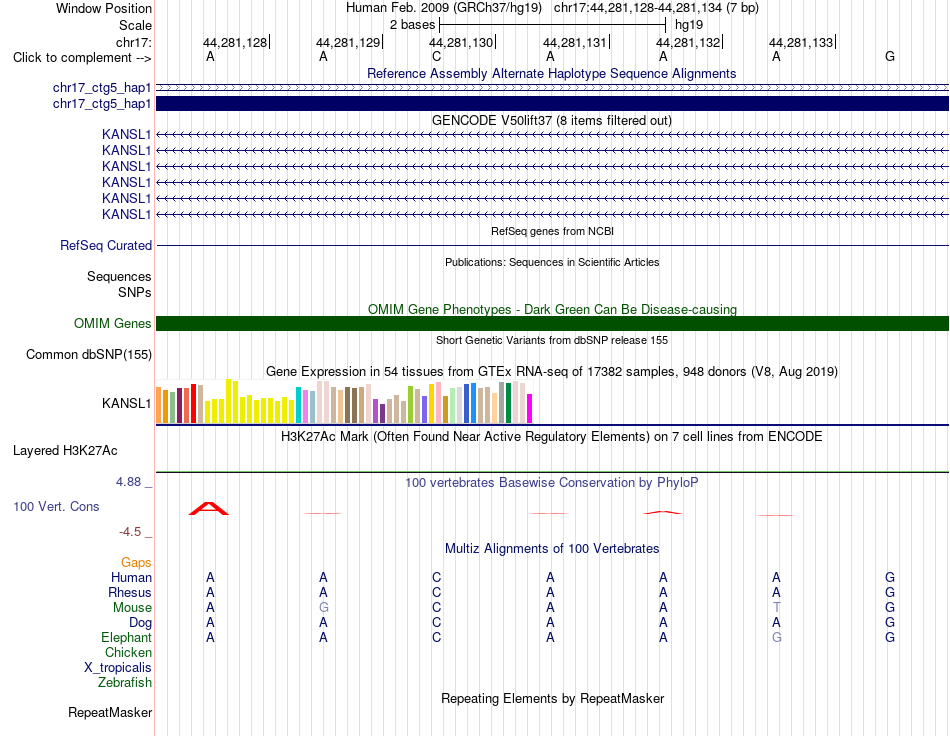Click the Mouse species label
This screenshot has width=950, height=736.
pos(132,608)
